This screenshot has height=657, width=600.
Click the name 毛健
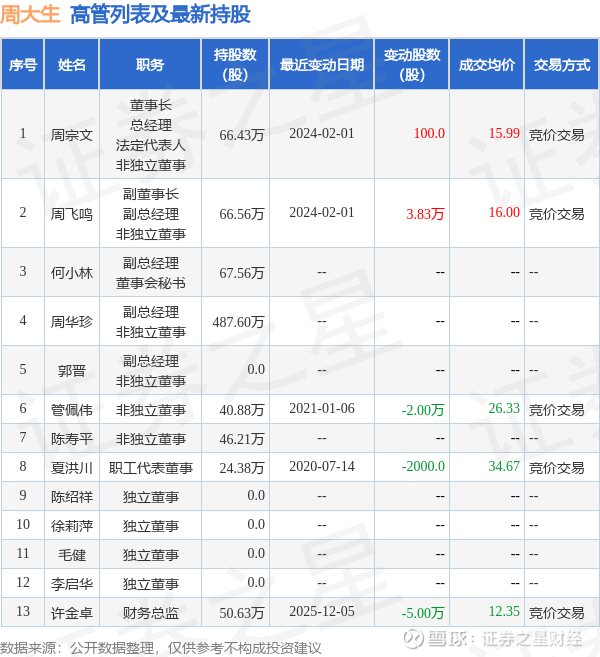tap(72, 555)
